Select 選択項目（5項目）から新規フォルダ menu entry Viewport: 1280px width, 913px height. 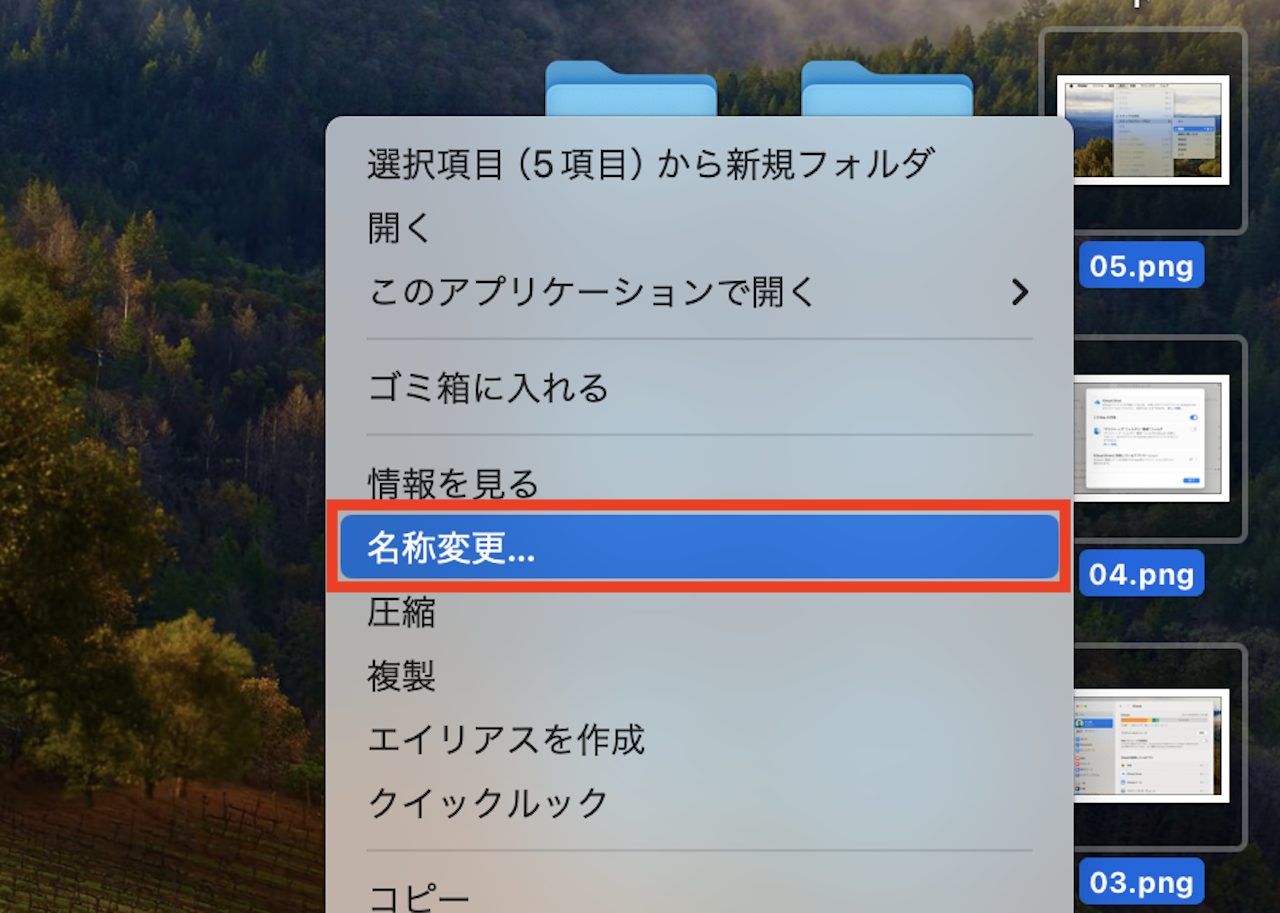pyautogui.click(x=699, y=164)
